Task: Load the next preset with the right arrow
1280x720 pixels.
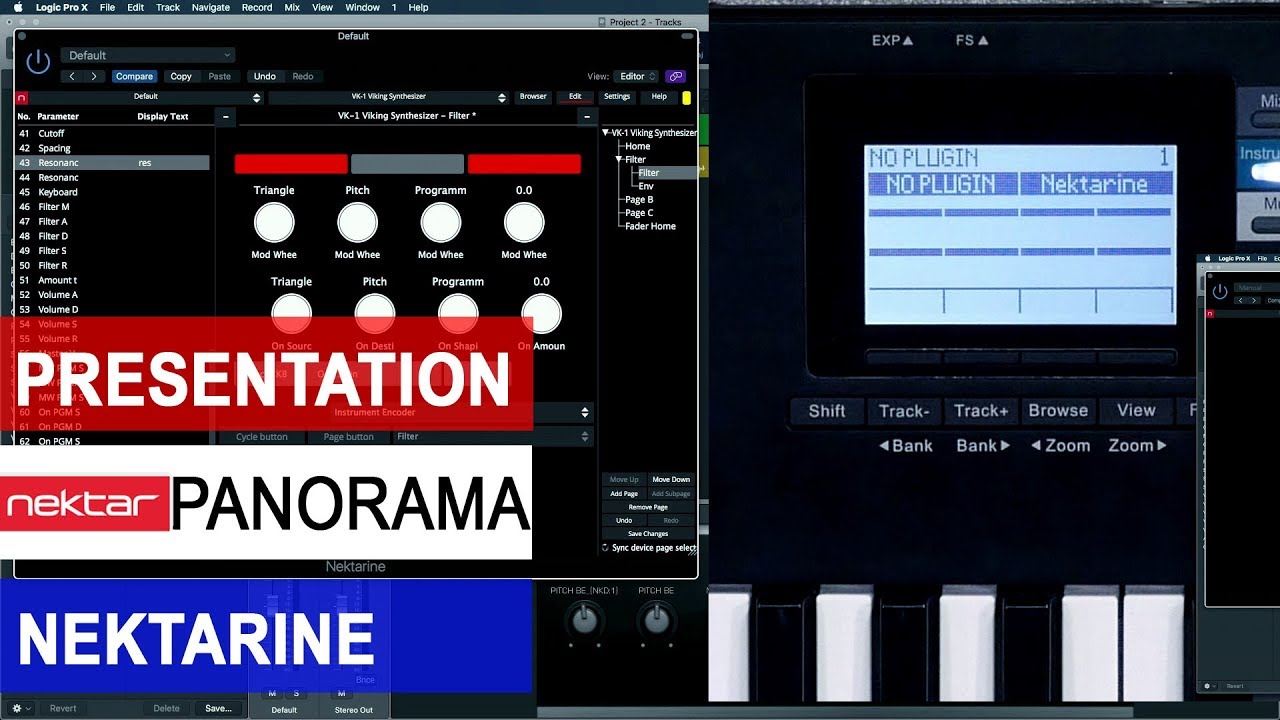Action: click(94, 76)
